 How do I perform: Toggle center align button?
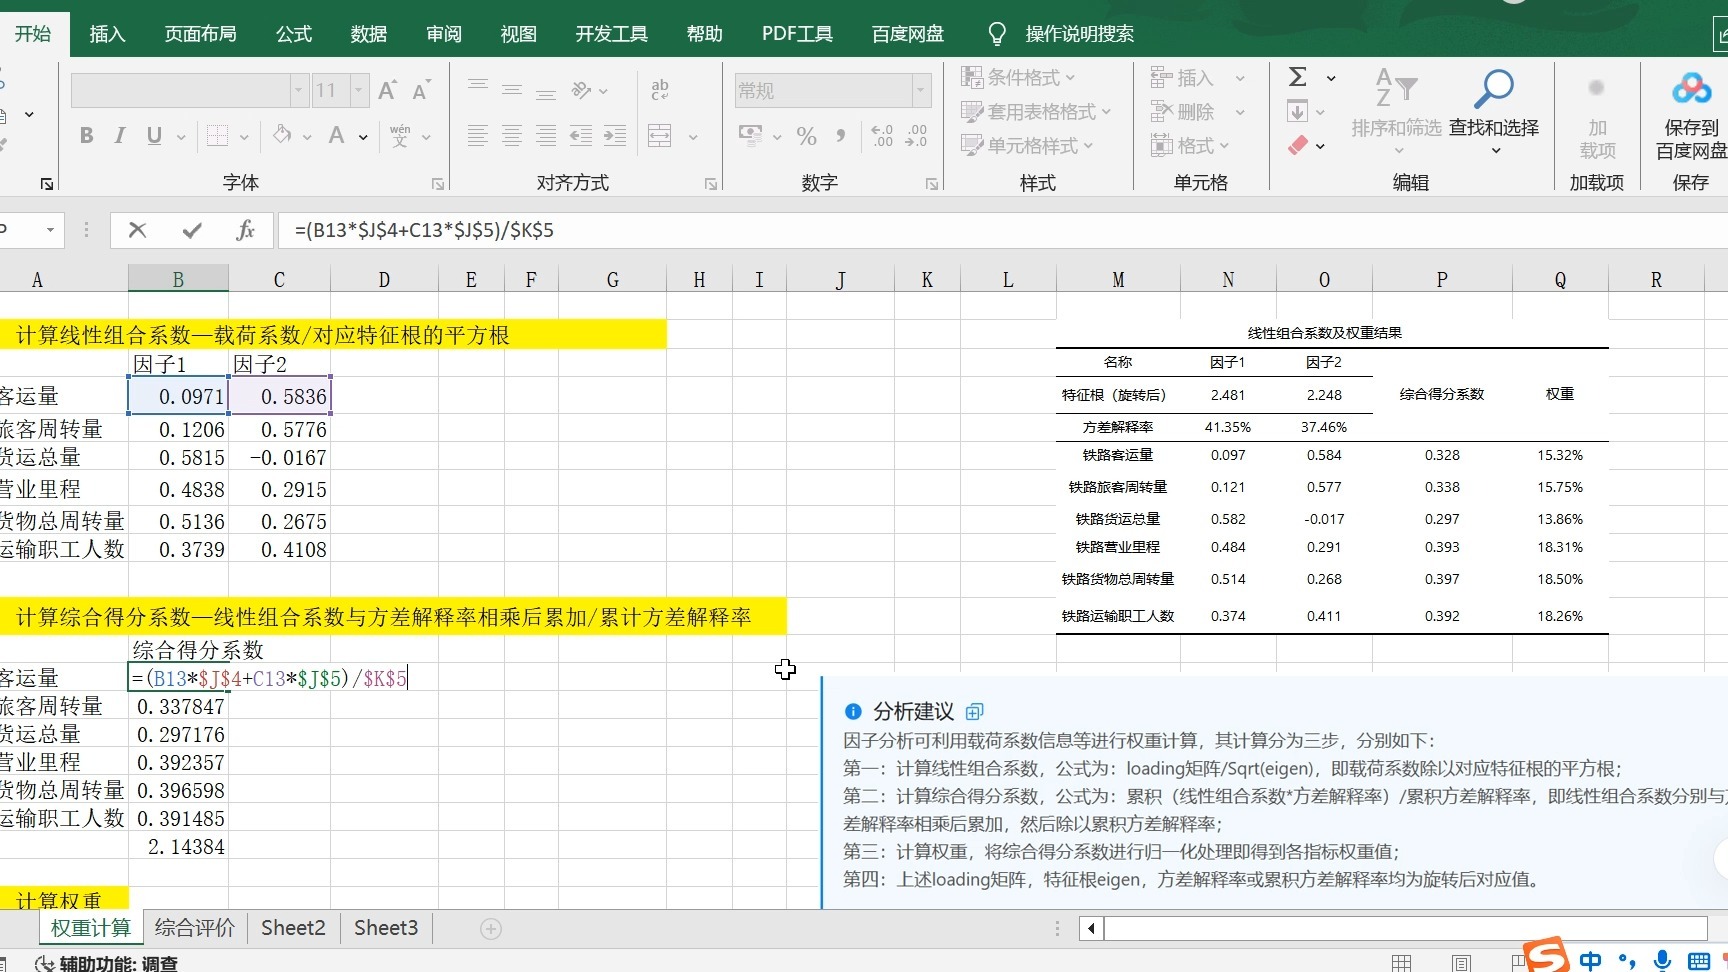tap(512, 136)
